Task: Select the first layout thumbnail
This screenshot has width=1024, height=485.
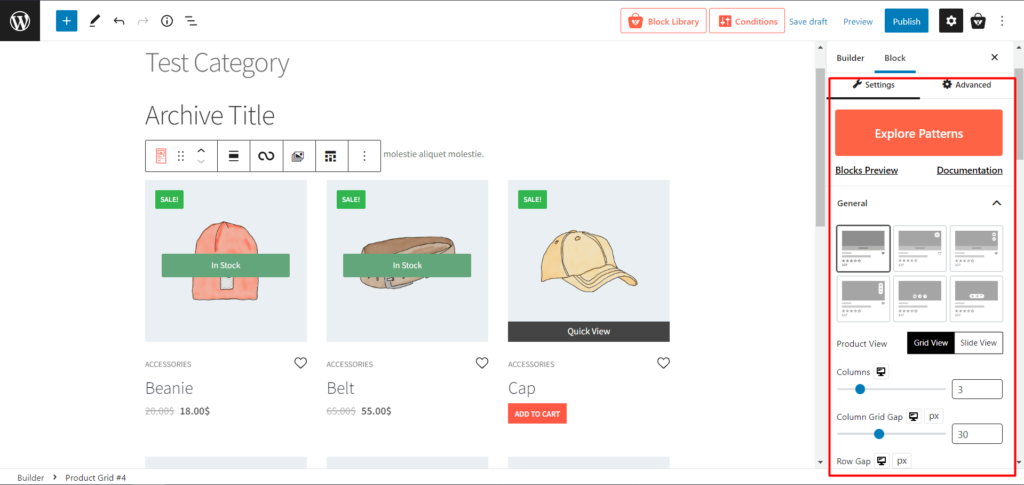Action: click(863, 249)
